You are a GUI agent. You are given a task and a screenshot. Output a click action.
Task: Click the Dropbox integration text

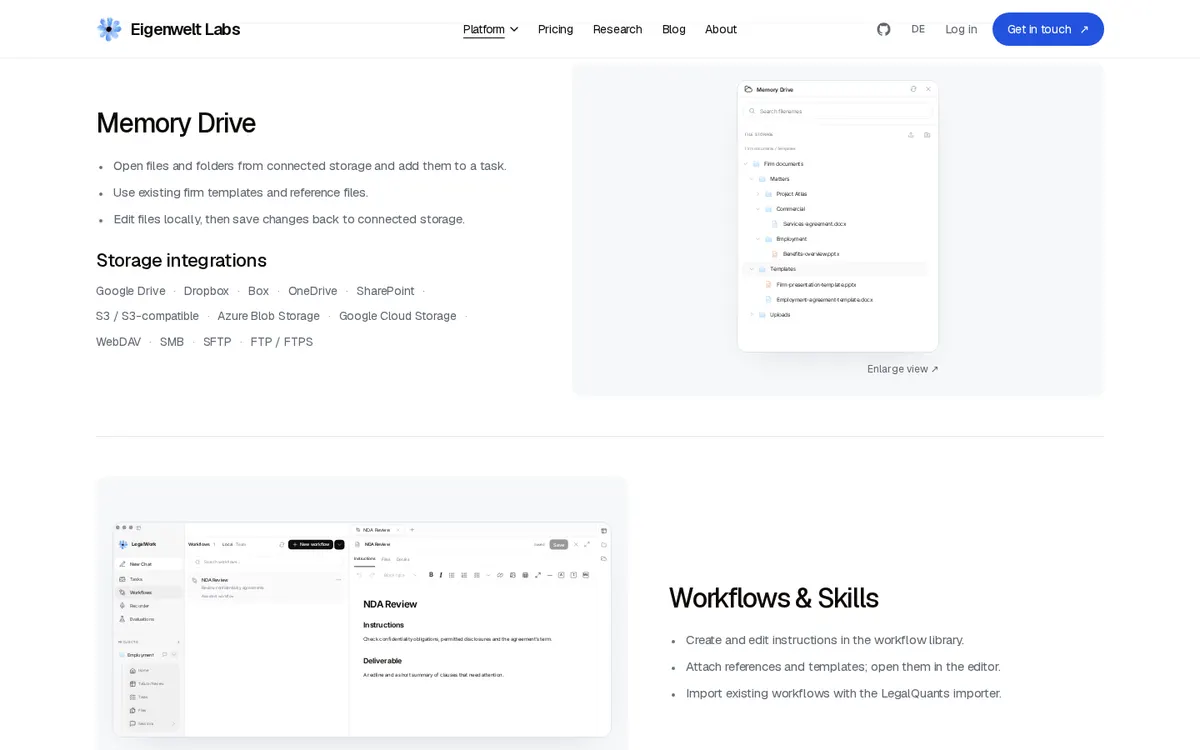[206, 291]
